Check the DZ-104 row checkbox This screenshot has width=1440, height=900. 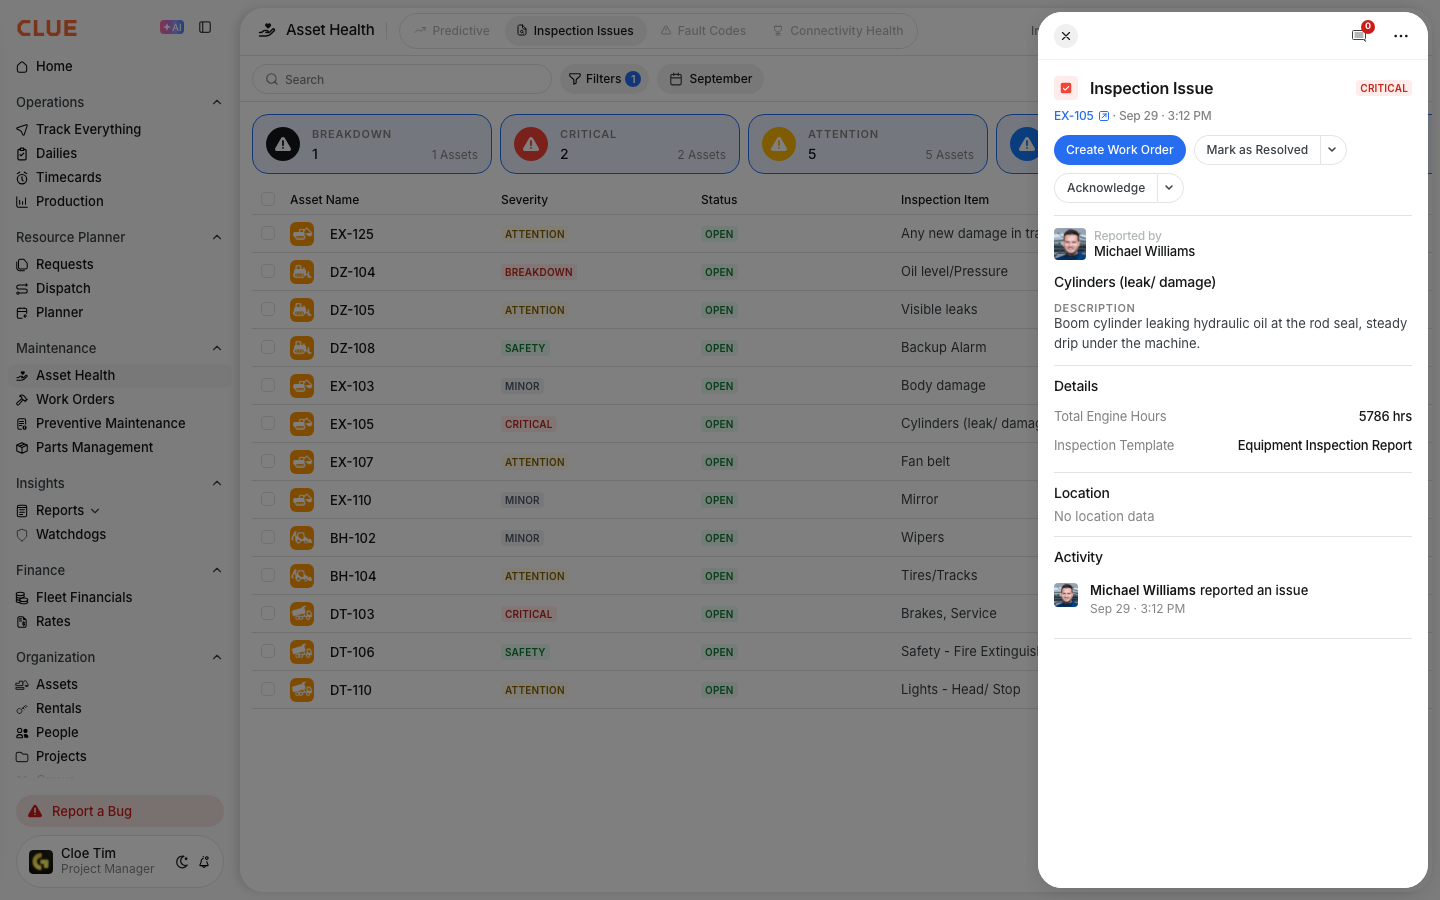tap(268, 271)
